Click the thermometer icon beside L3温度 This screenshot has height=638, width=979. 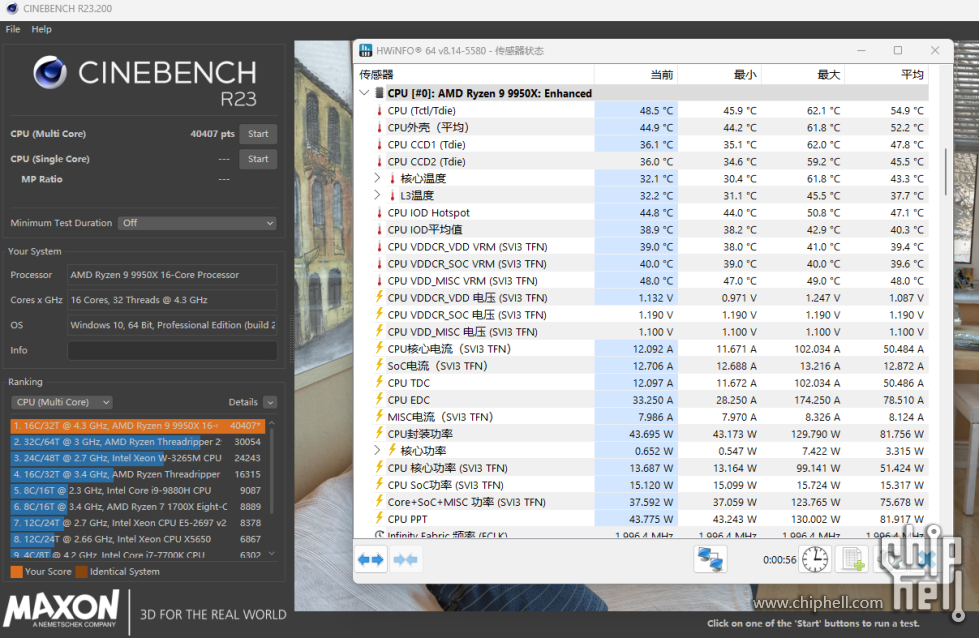point(392,195)
